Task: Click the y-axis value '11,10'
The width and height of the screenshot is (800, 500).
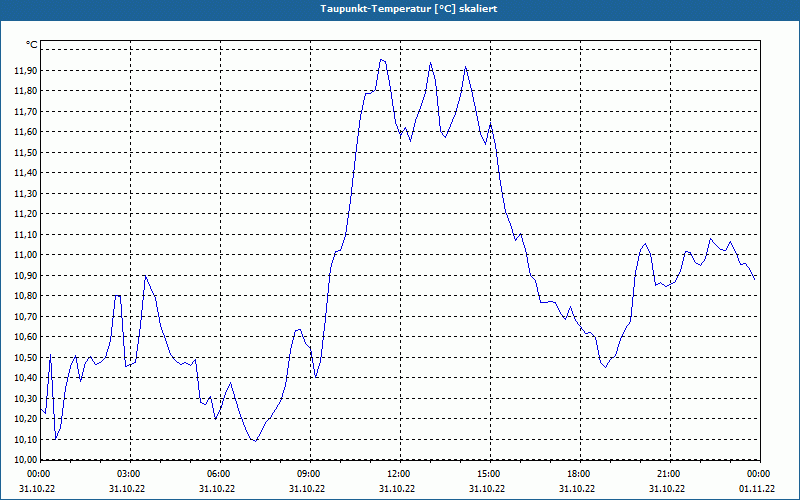Action: tap(26, 234)
